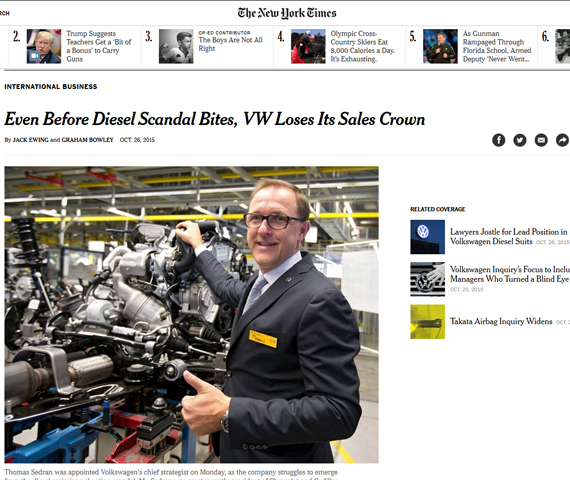The width and height of the screenshot is (570, 480).
Task: Open 'Takata Airbag Inquiry Widens' article
Action: (501, 321)
